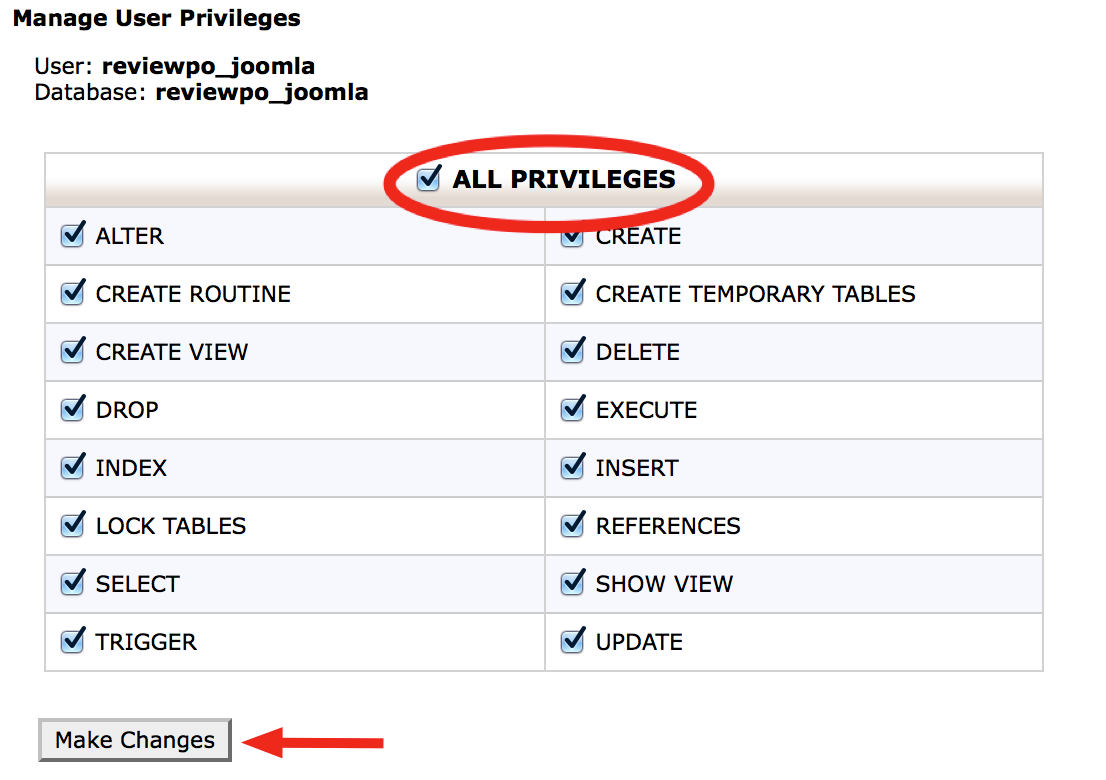1106x780 pixels.
Task: Uncheck the DELETE privilege checkbox
Action: point(572,351)
